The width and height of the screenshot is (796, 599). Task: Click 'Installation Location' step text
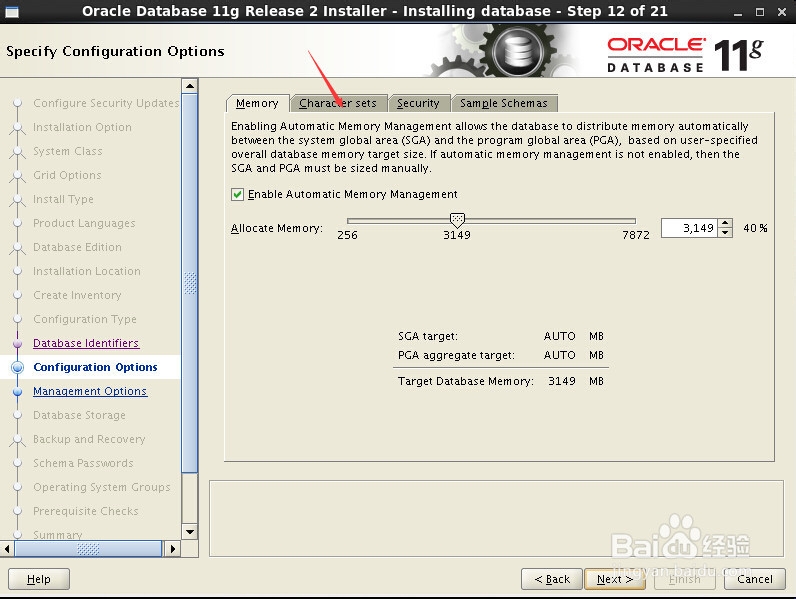(x=87, y=271)
